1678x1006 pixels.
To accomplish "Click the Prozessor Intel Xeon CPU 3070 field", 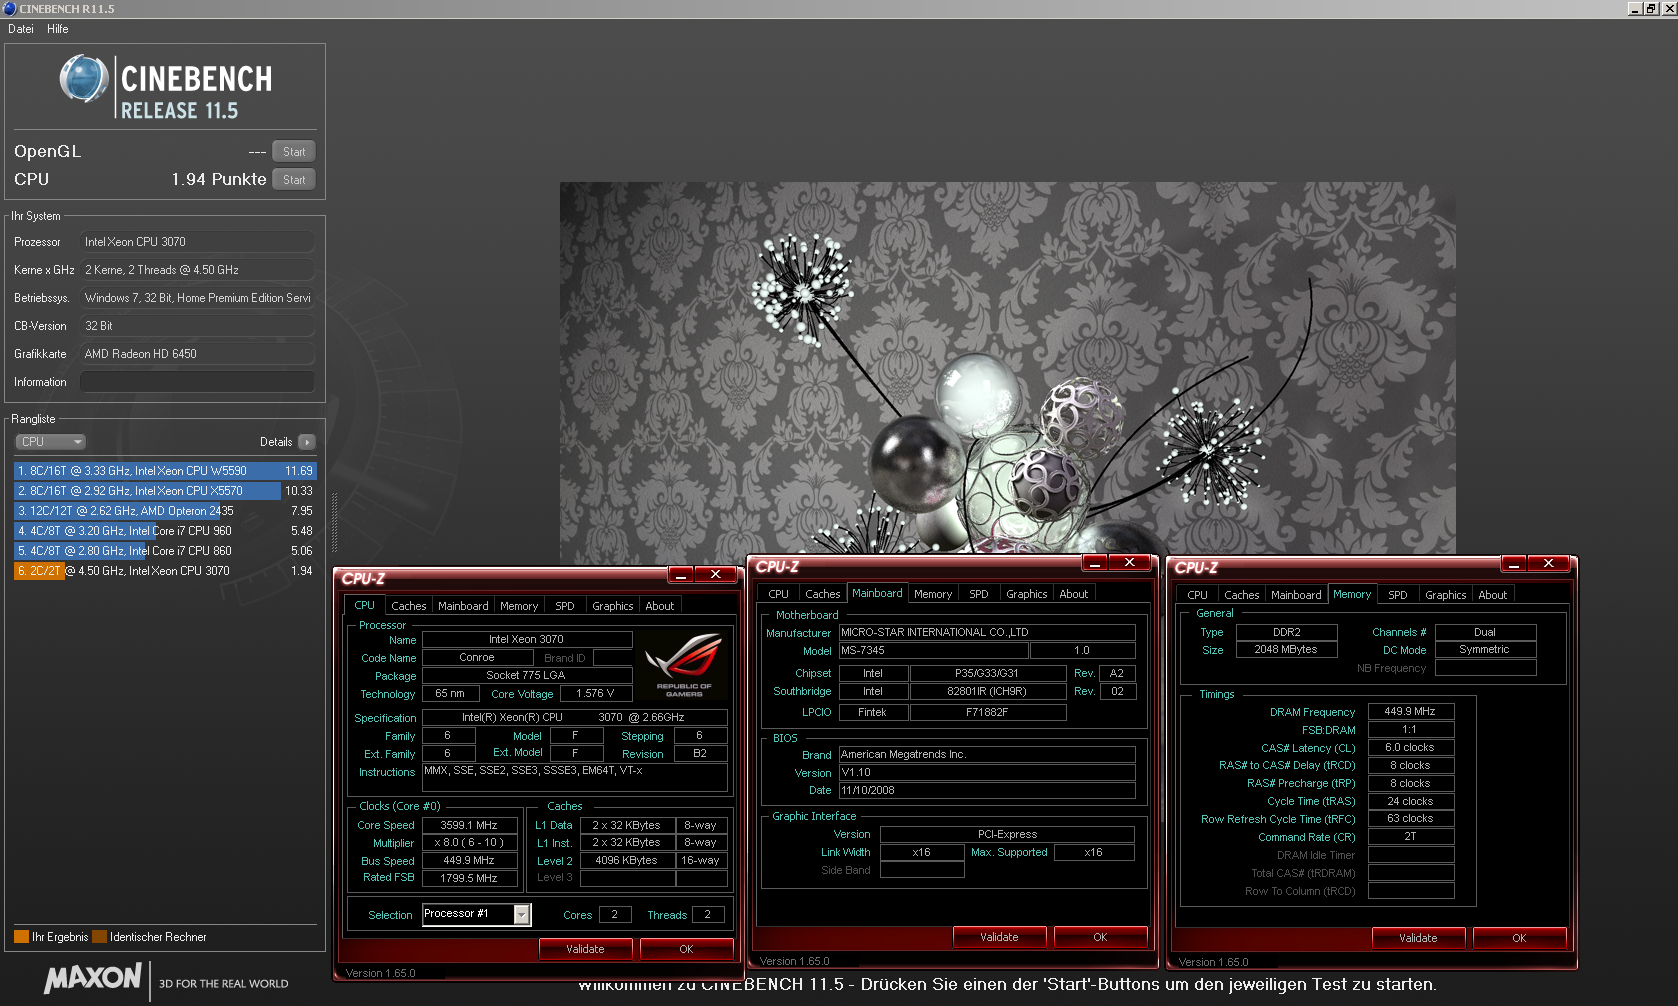I will click(x=197, y=242).
